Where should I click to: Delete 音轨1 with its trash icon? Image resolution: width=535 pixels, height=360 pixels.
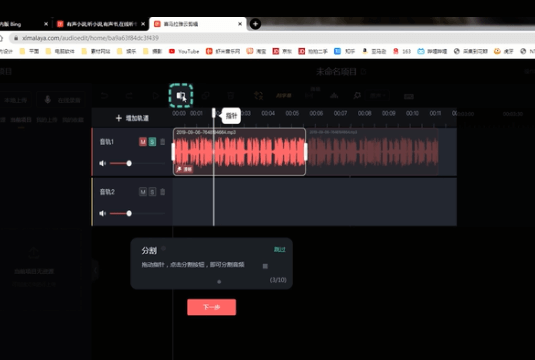tap(162, 142)
